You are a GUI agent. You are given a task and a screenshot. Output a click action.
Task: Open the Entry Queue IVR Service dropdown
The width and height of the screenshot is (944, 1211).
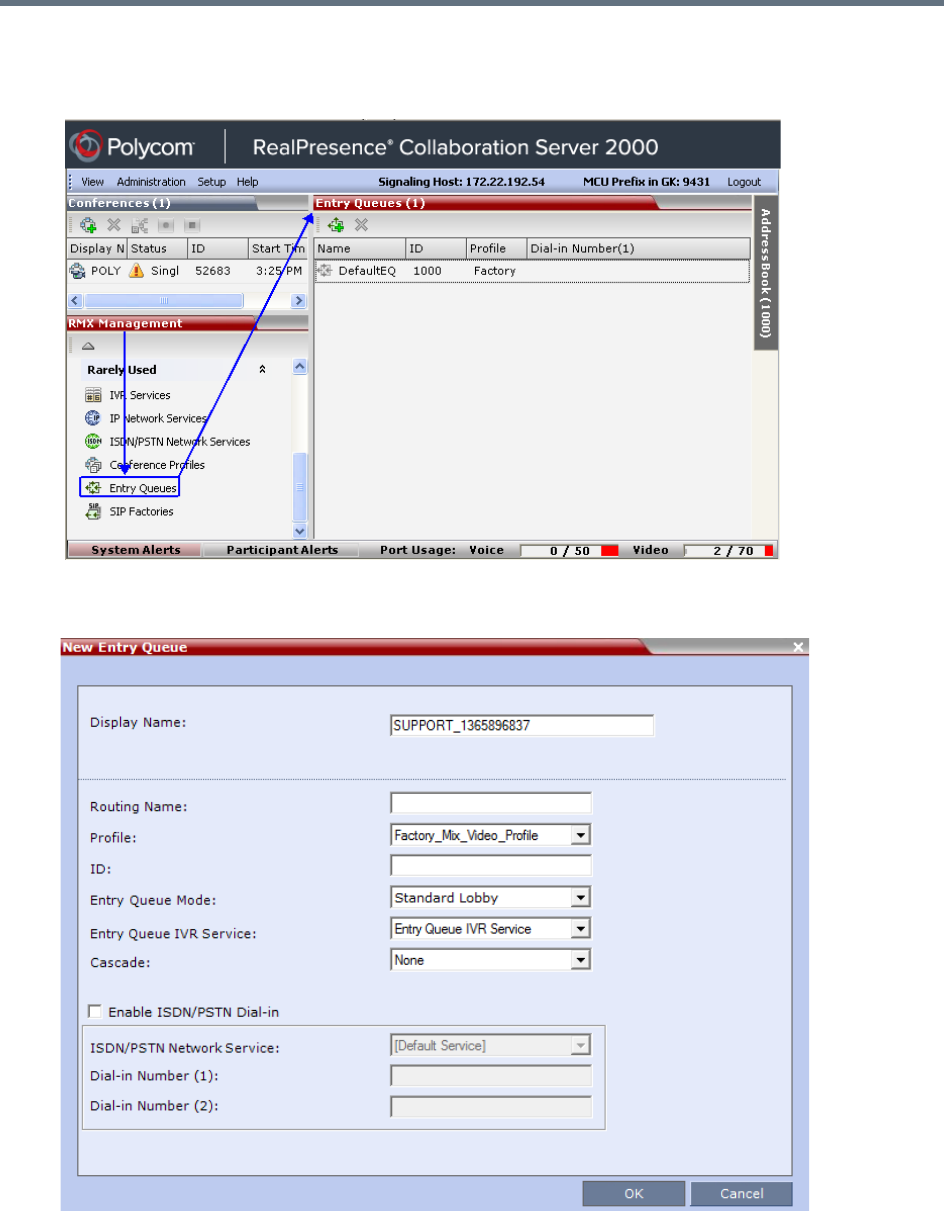(x=581, y=929)
